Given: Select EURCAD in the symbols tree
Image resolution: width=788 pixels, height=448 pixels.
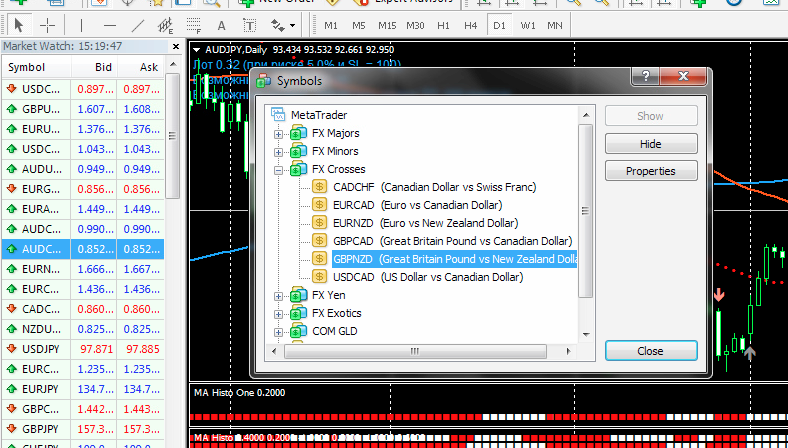Looking at the screenshot, I should (417, 205).
